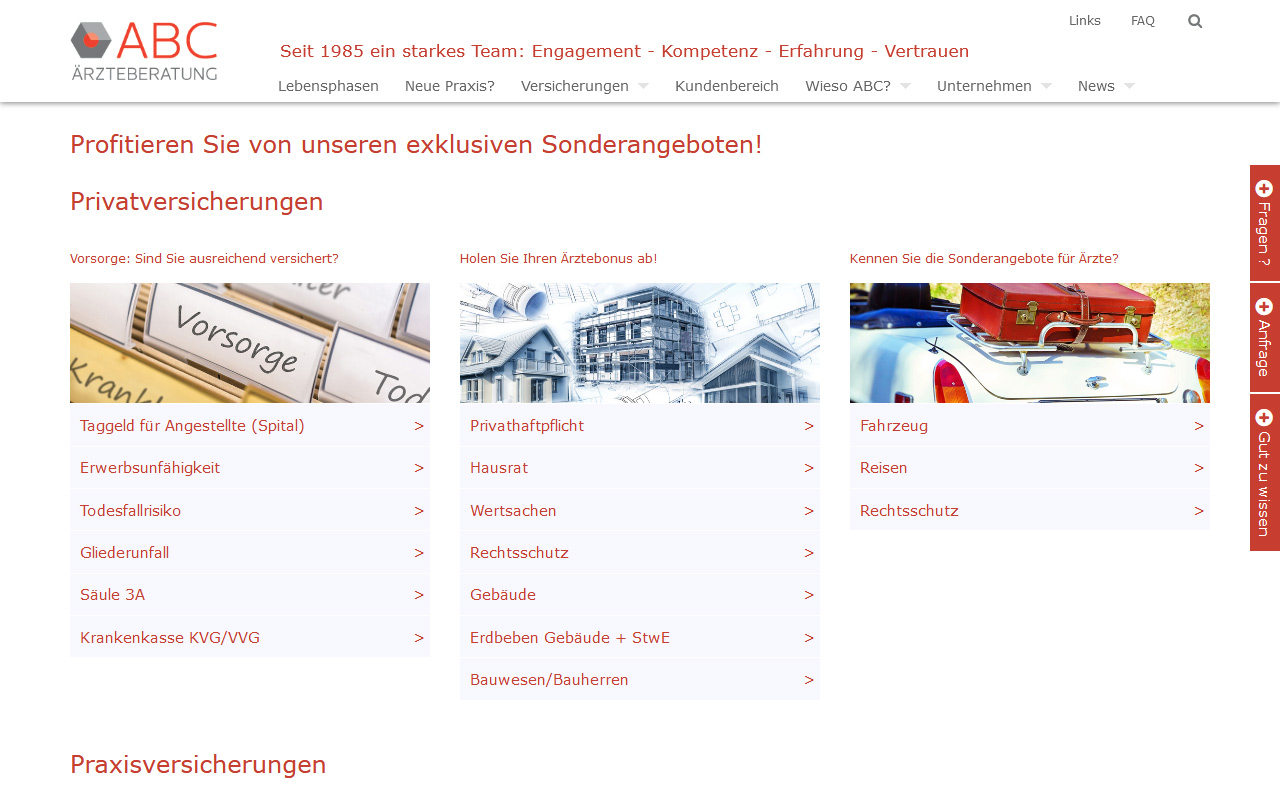Screen dimensions: 1280x800
Task: Click the ABC Ärzteberatung logo
Action: [144, 51]
